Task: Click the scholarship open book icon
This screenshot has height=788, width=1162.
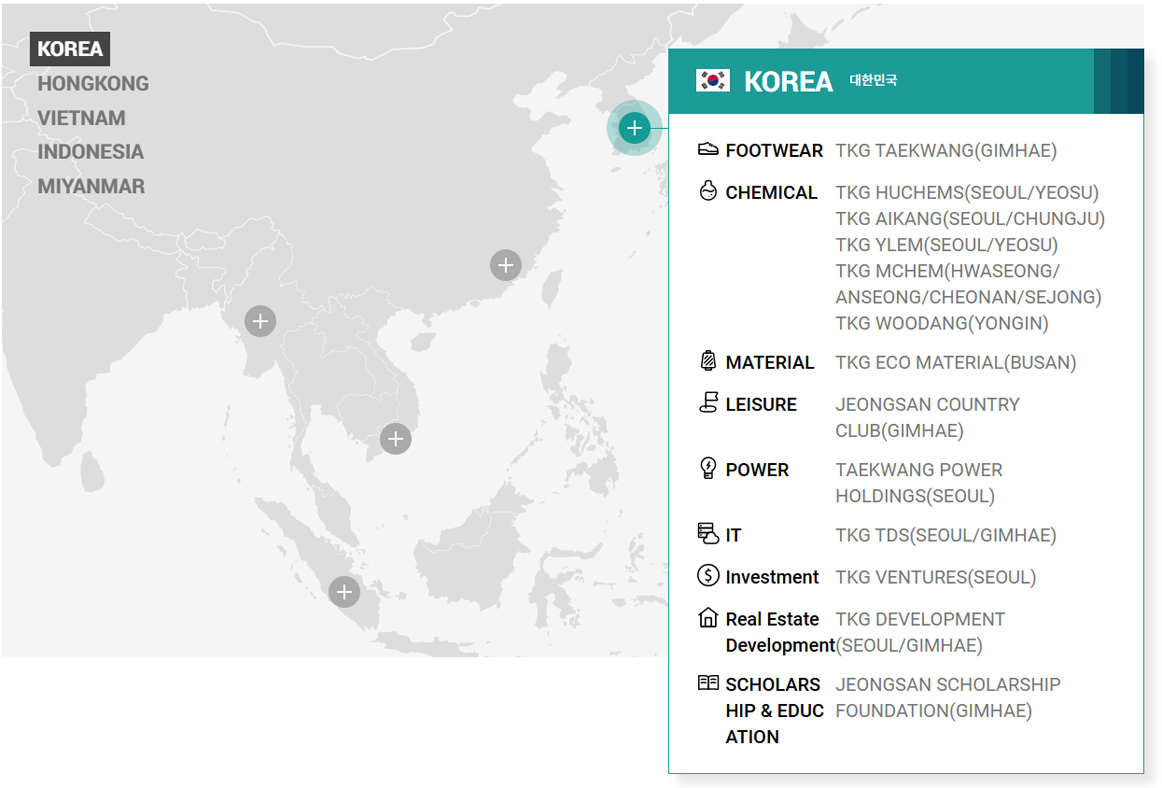Action: point(708,683)
